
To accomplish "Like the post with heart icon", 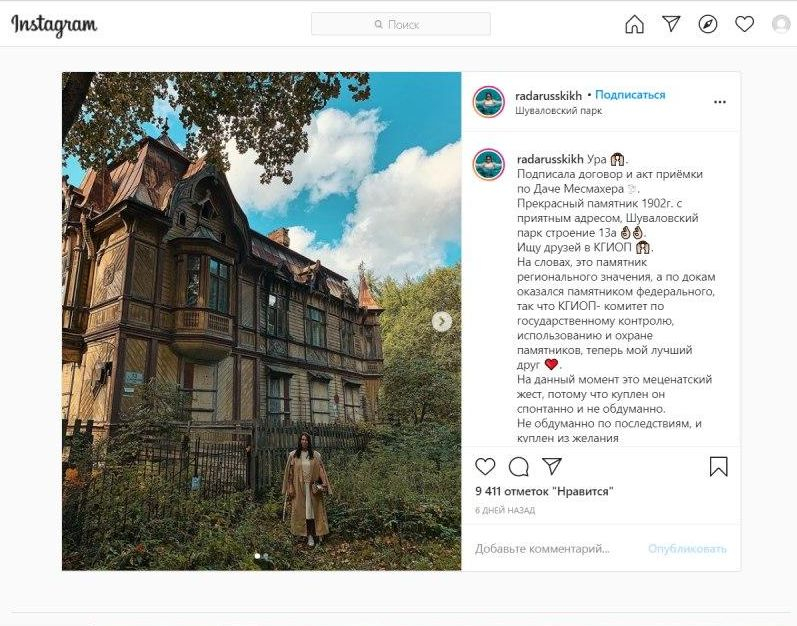I will (485, 466).
